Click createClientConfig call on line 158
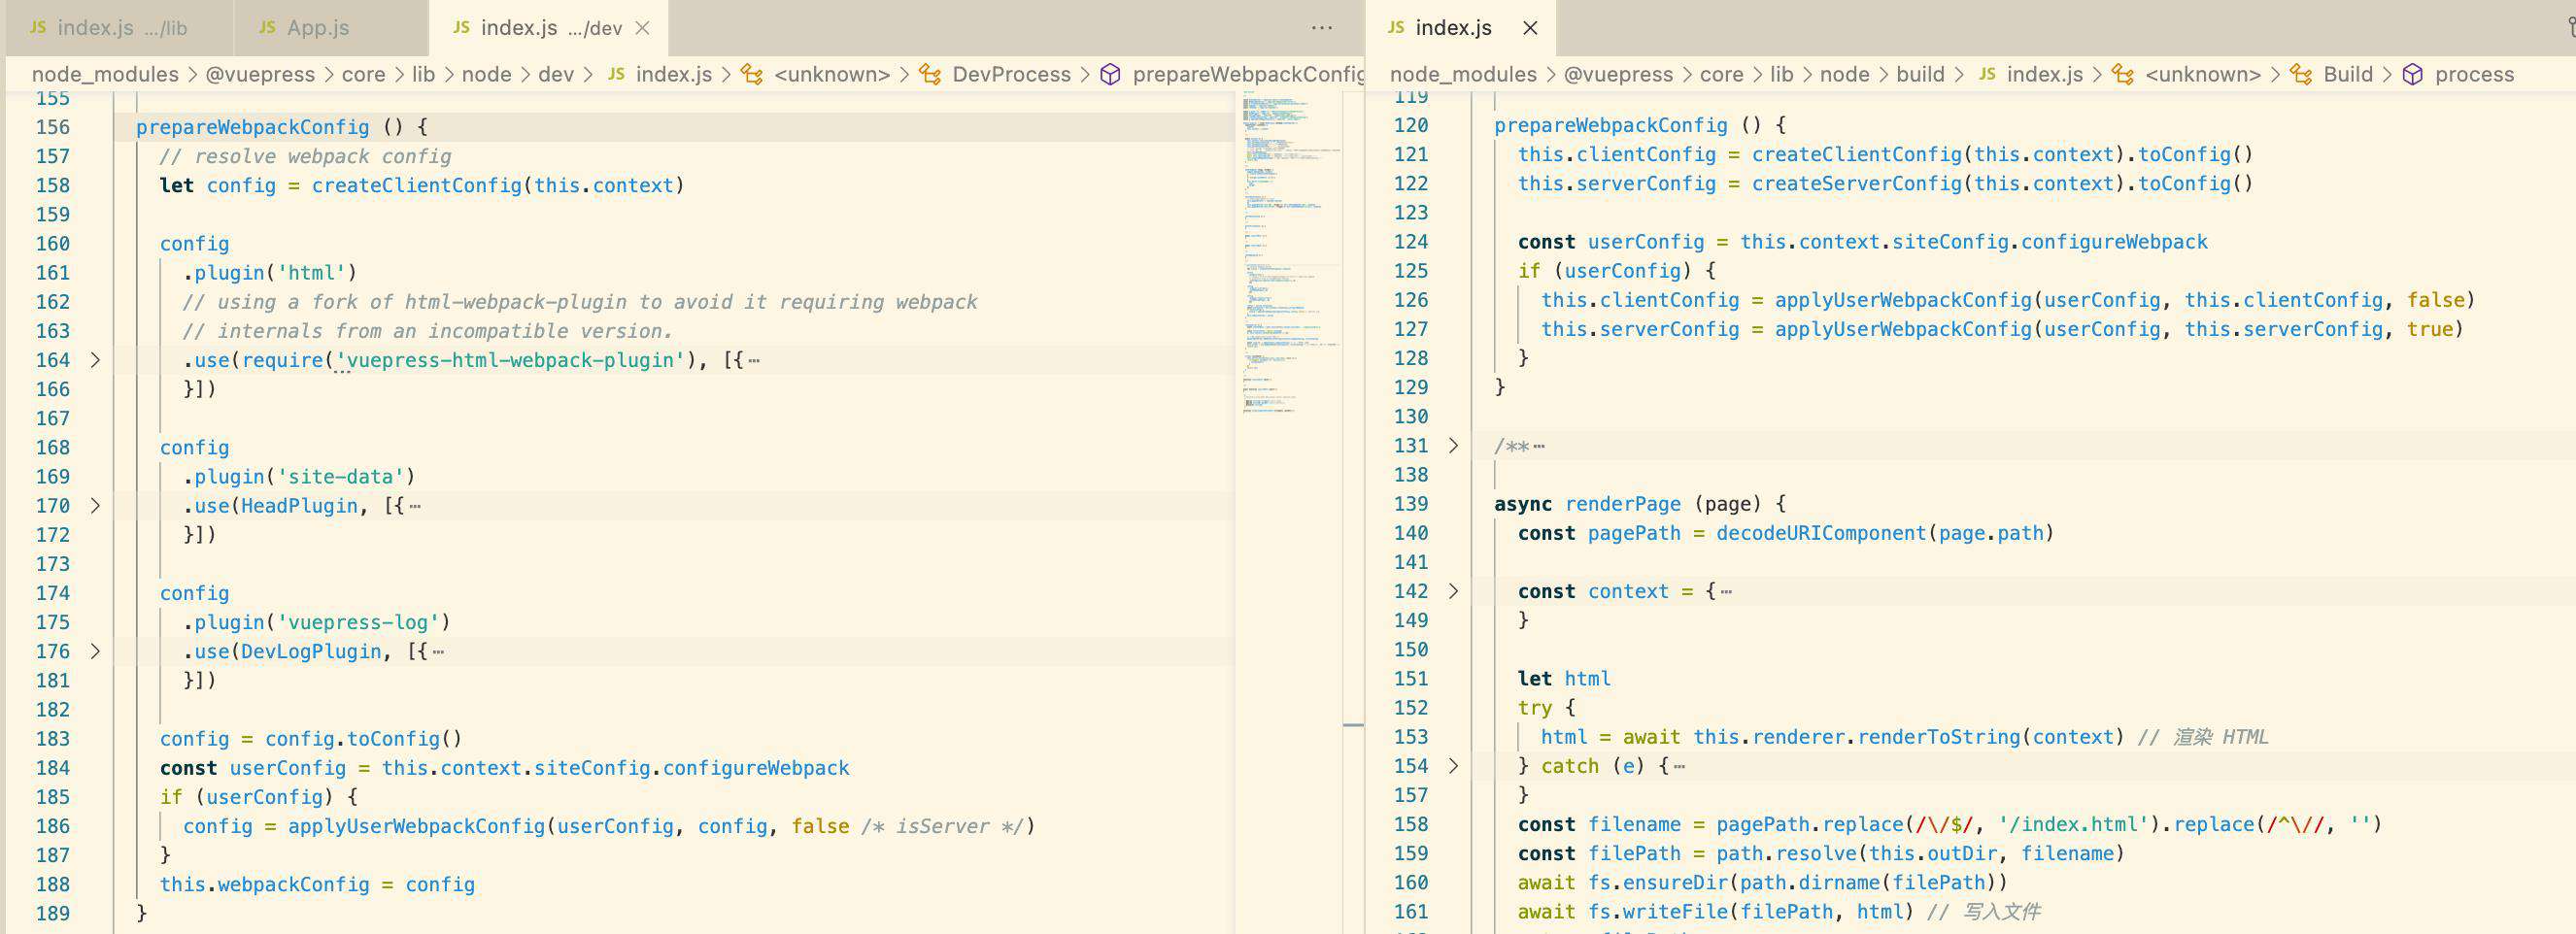 point(416,185)
